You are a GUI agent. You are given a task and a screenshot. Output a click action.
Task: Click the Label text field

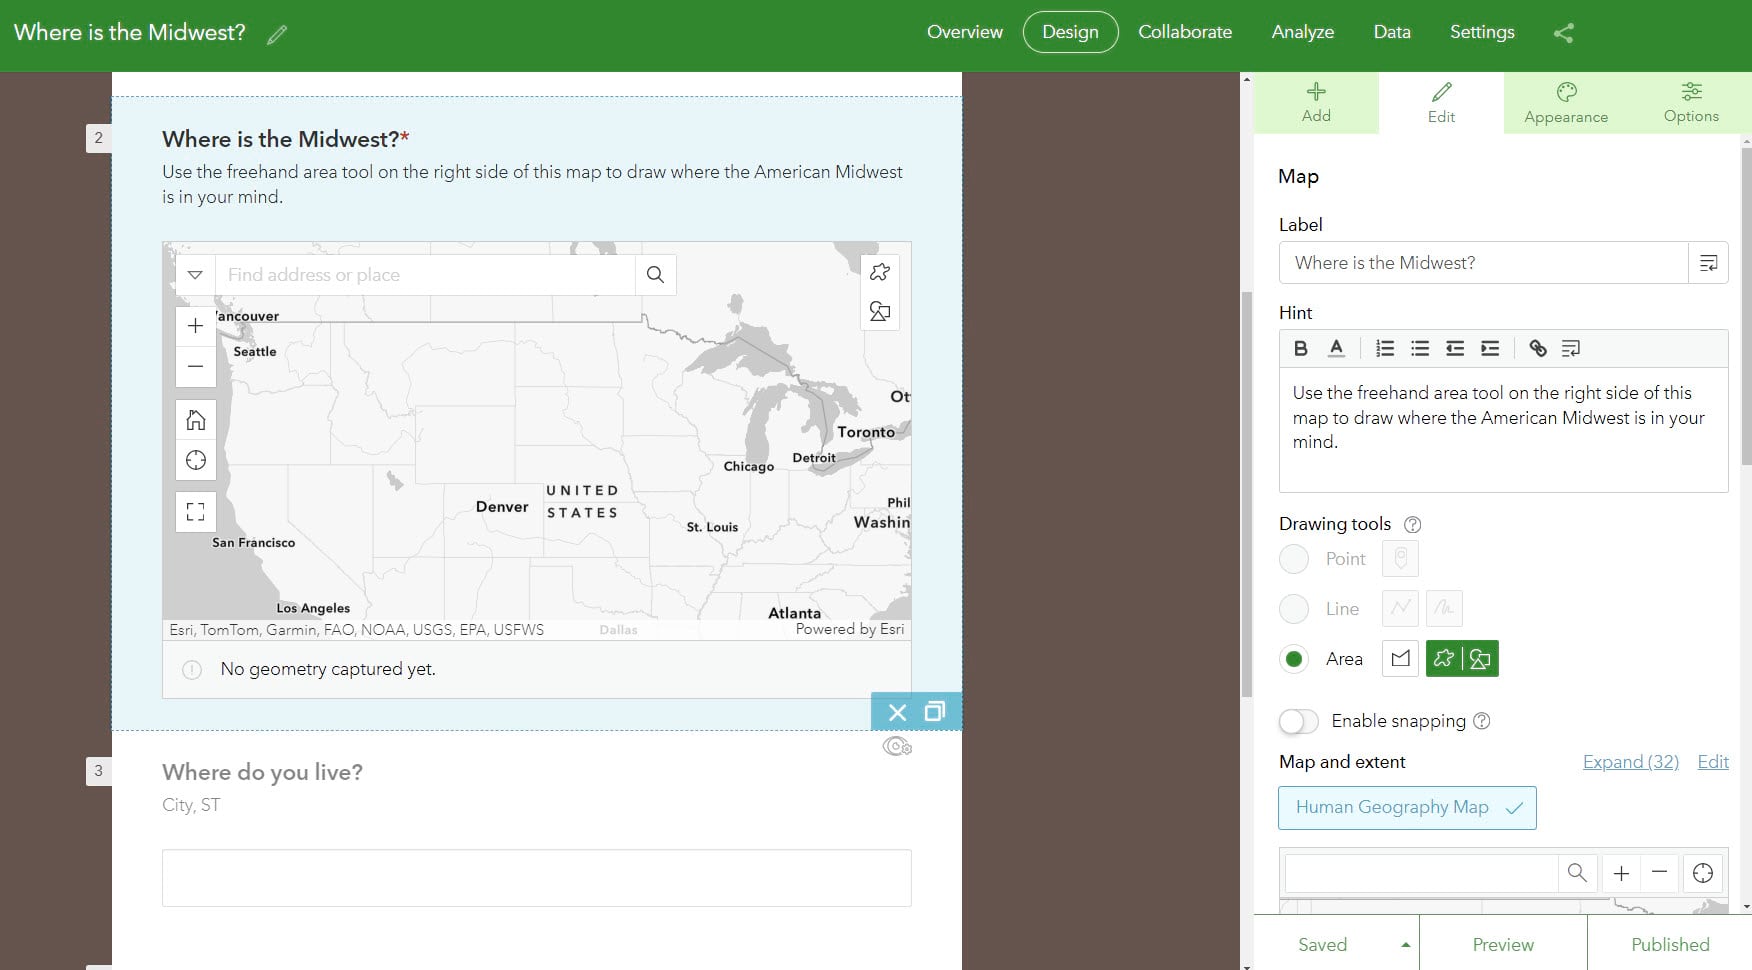1484,263
